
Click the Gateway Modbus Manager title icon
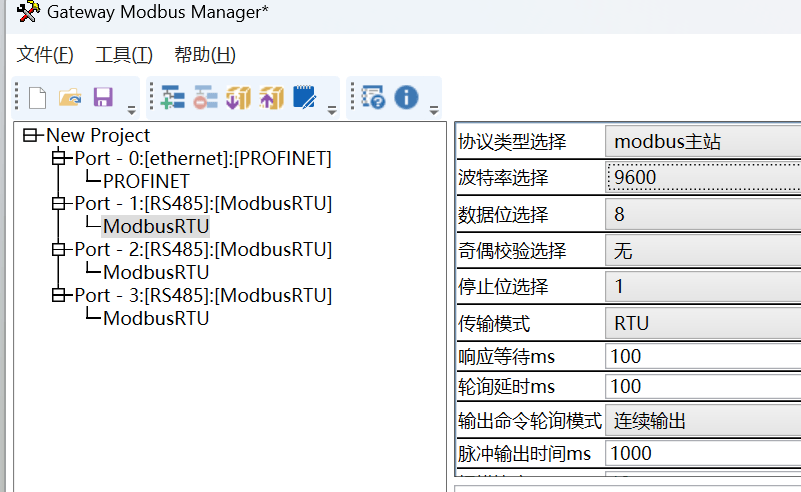point(28,11)
